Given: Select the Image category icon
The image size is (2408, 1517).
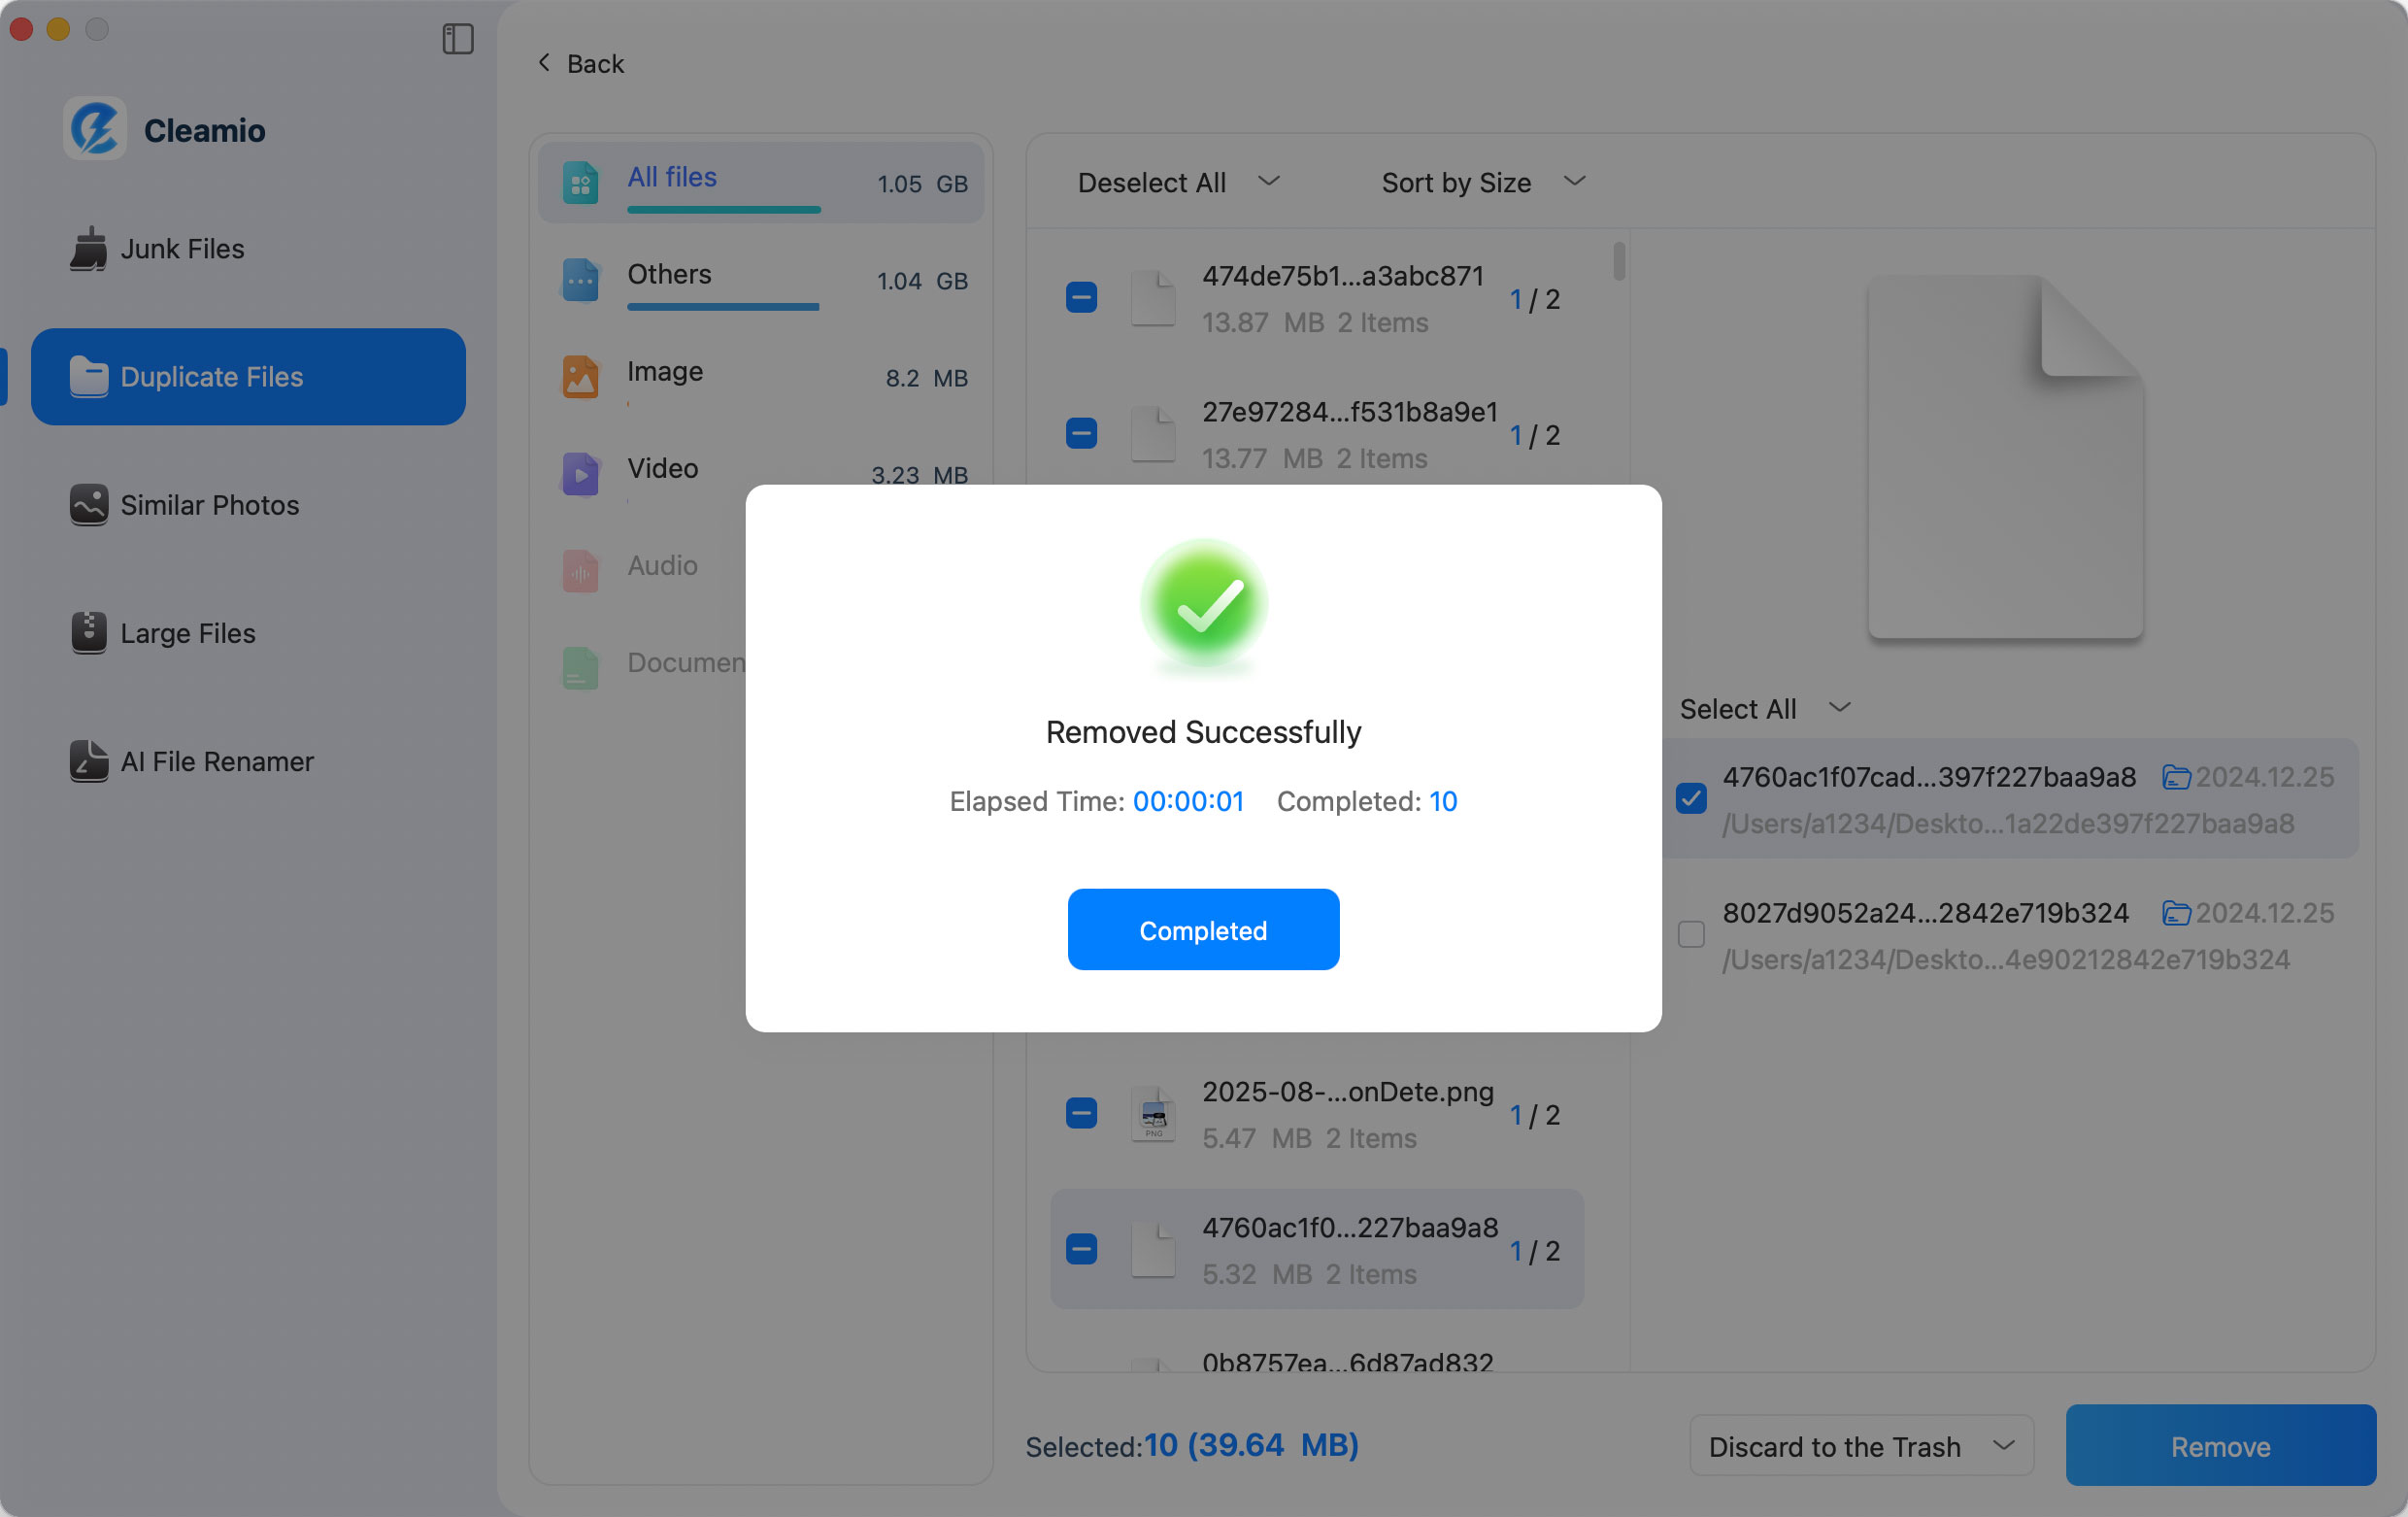Looking at the screenshot, I should click(x=580, y=377).
